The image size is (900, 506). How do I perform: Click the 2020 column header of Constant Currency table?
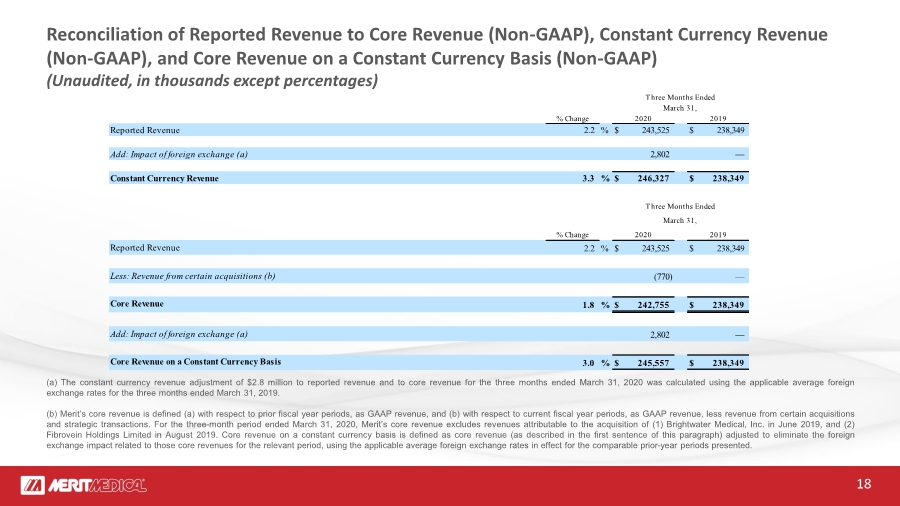point(643,119)
